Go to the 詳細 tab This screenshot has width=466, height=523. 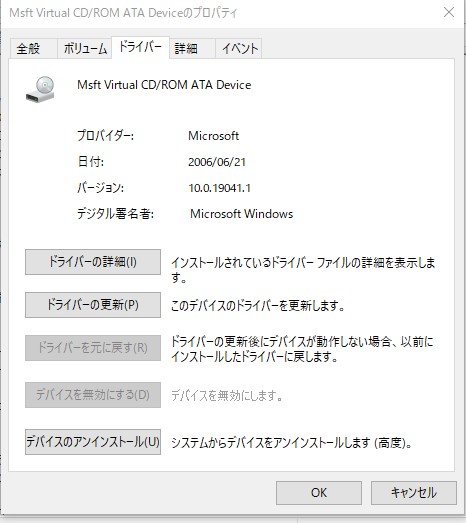[192, 49]
